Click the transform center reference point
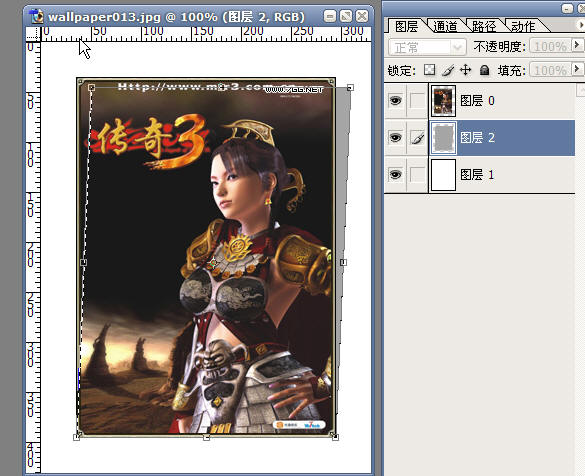This screenshot has height=476, width=585. 213,263
